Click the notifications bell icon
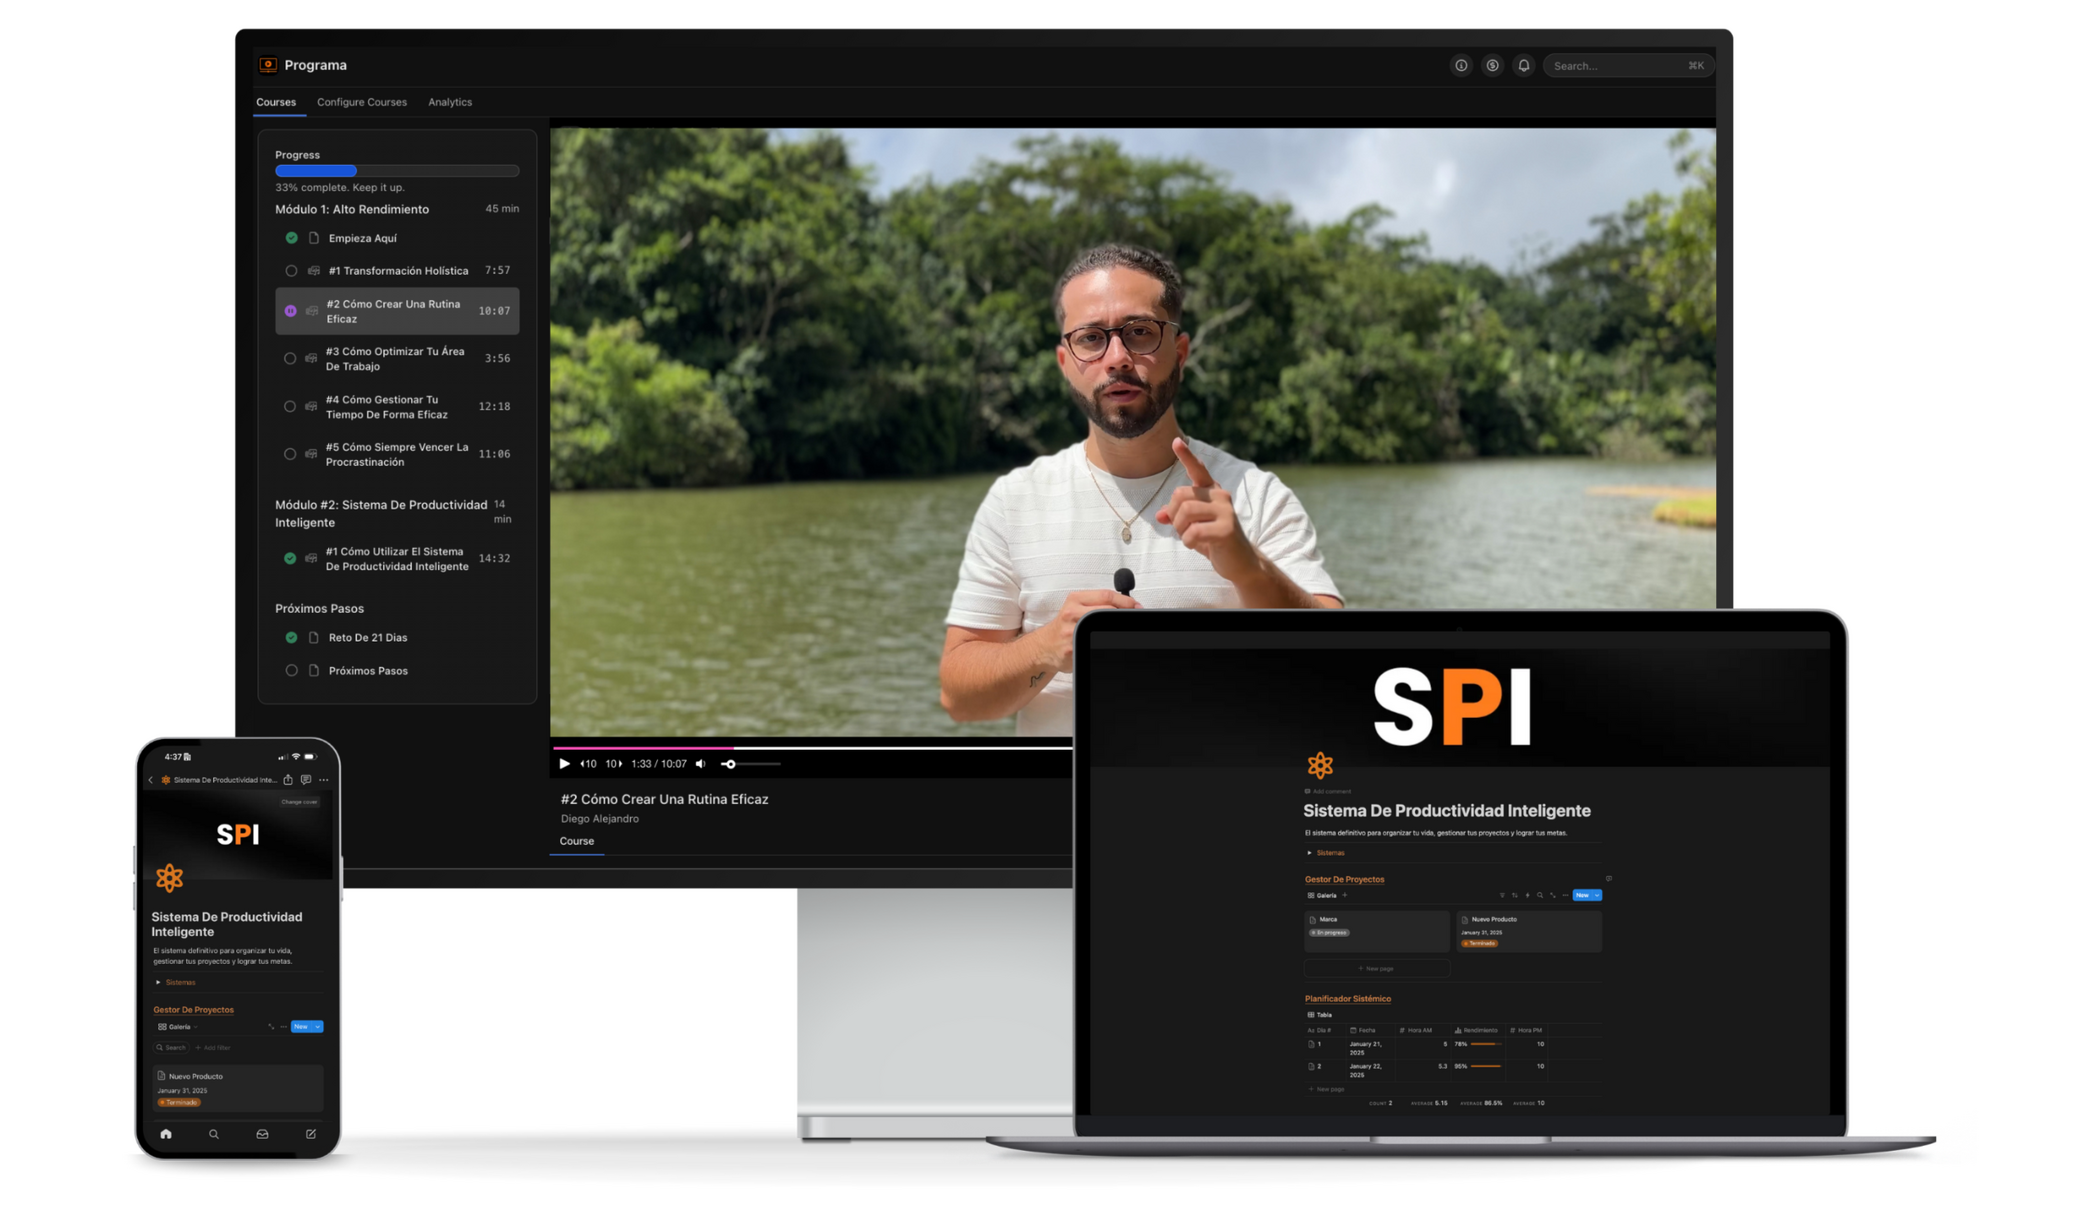2100x1205 pixels. pyautogui.click(x=1523, y=65)
